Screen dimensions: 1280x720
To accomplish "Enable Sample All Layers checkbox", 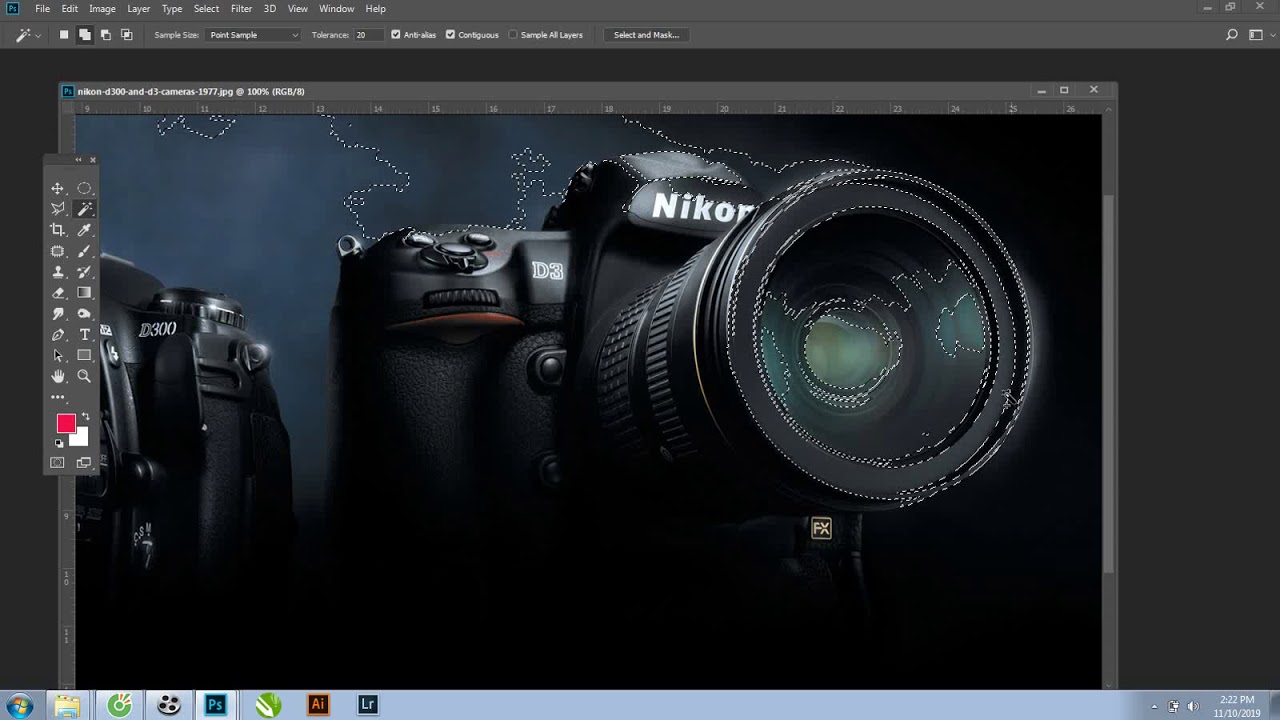I will [513, 35].
